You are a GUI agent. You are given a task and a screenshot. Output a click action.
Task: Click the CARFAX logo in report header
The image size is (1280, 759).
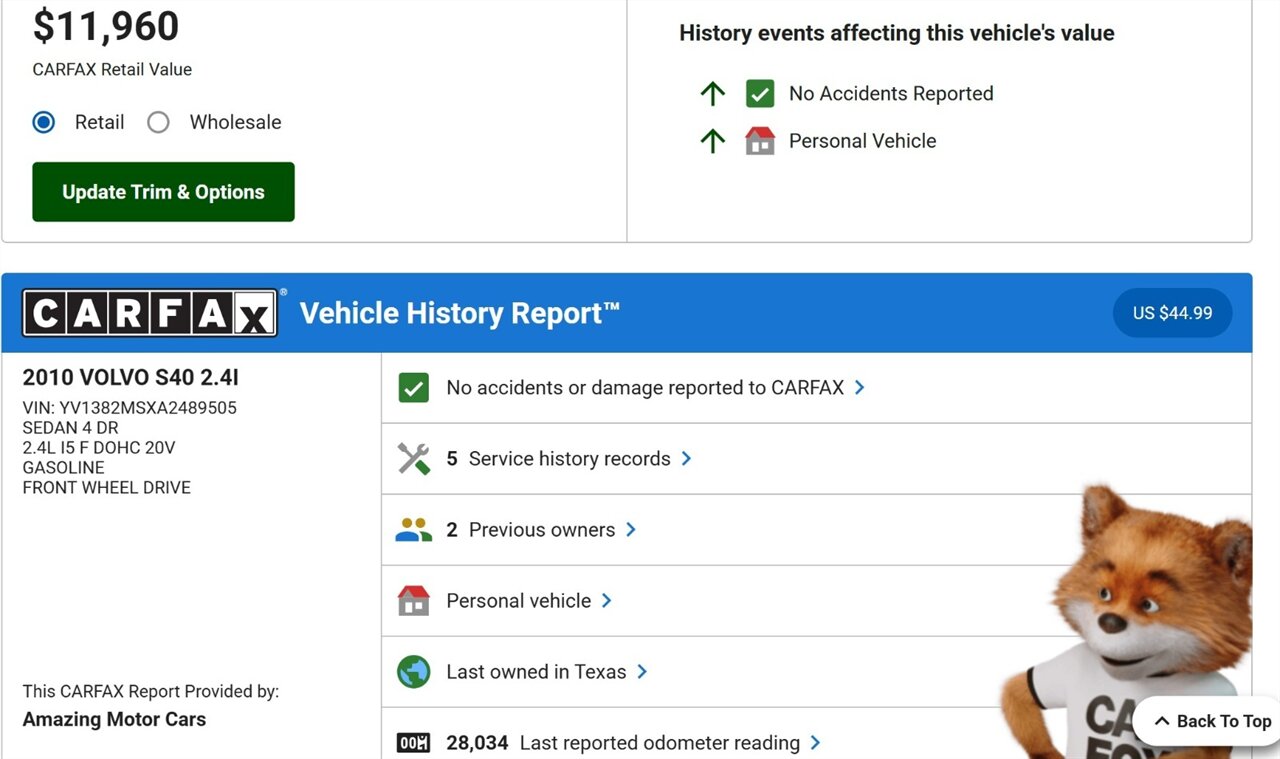pyautogui.click(x=150, y=313)
